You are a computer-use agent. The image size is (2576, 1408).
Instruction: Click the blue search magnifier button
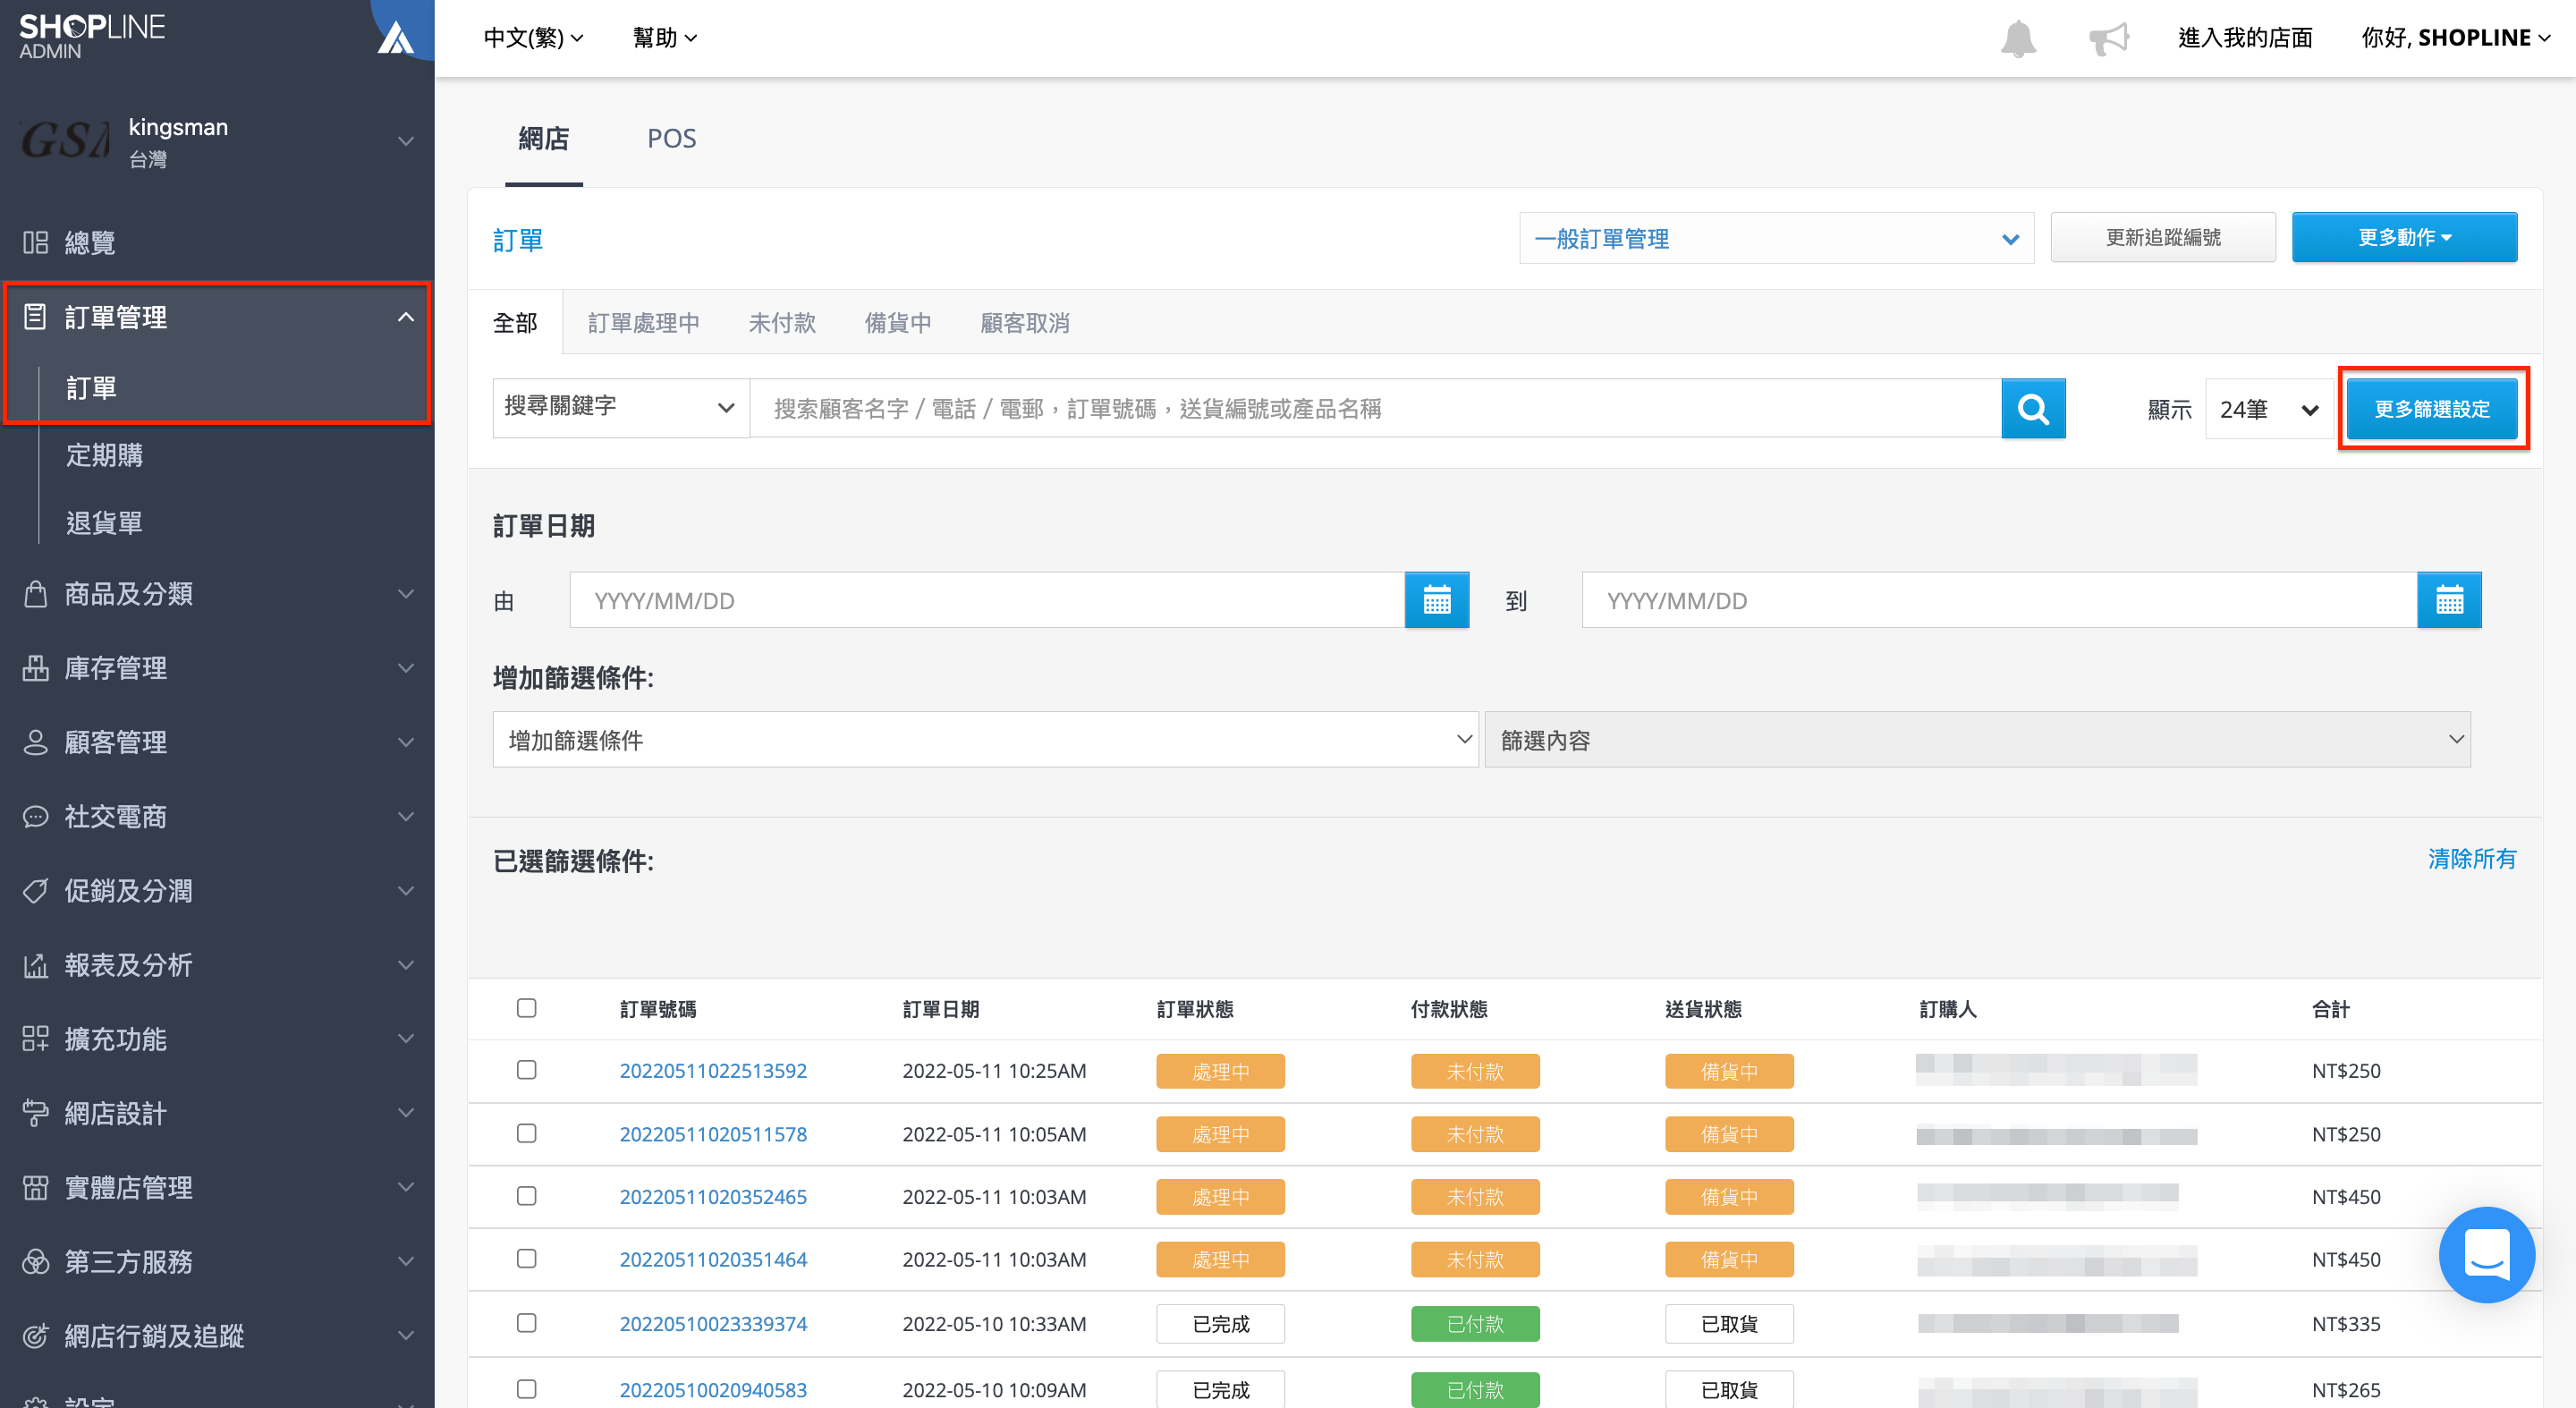pyautogui.click(x=2033, y=408)
